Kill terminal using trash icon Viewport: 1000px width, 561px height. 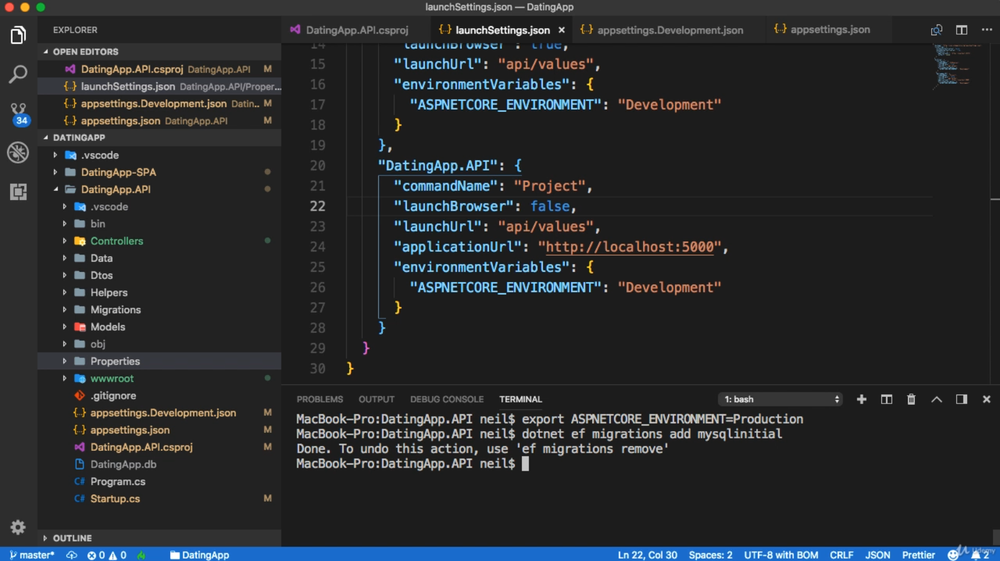[x=911, y=399]
